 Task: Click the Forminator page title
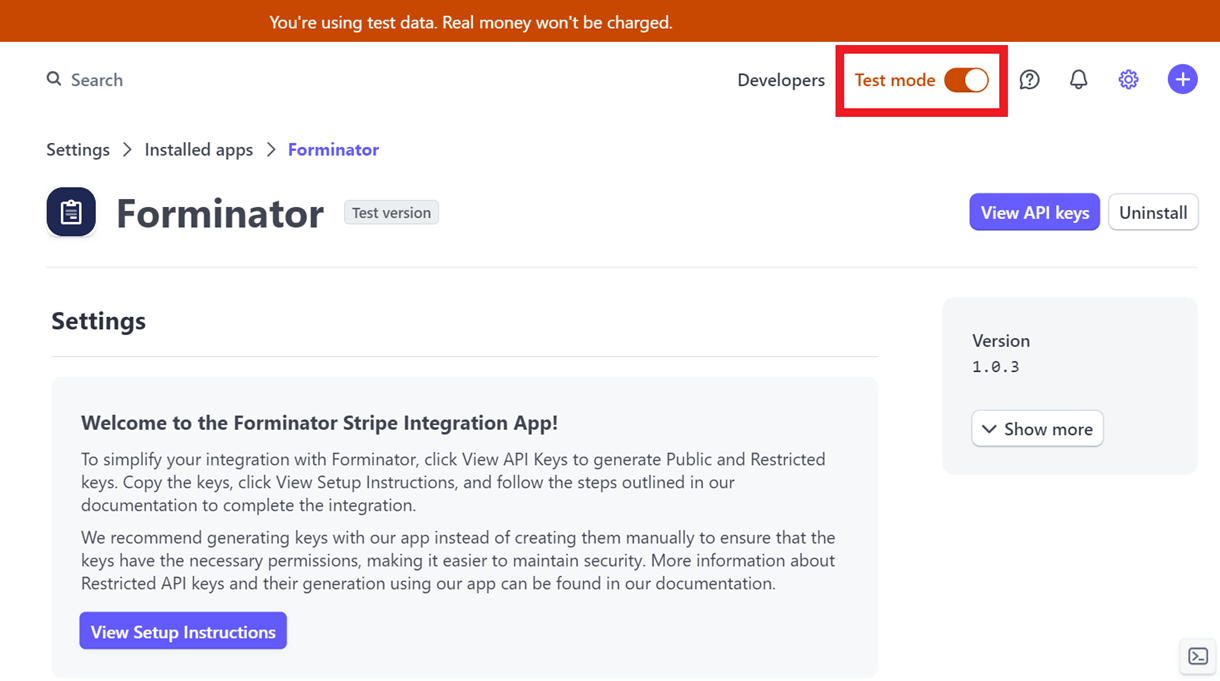click(x=220, y=213)
